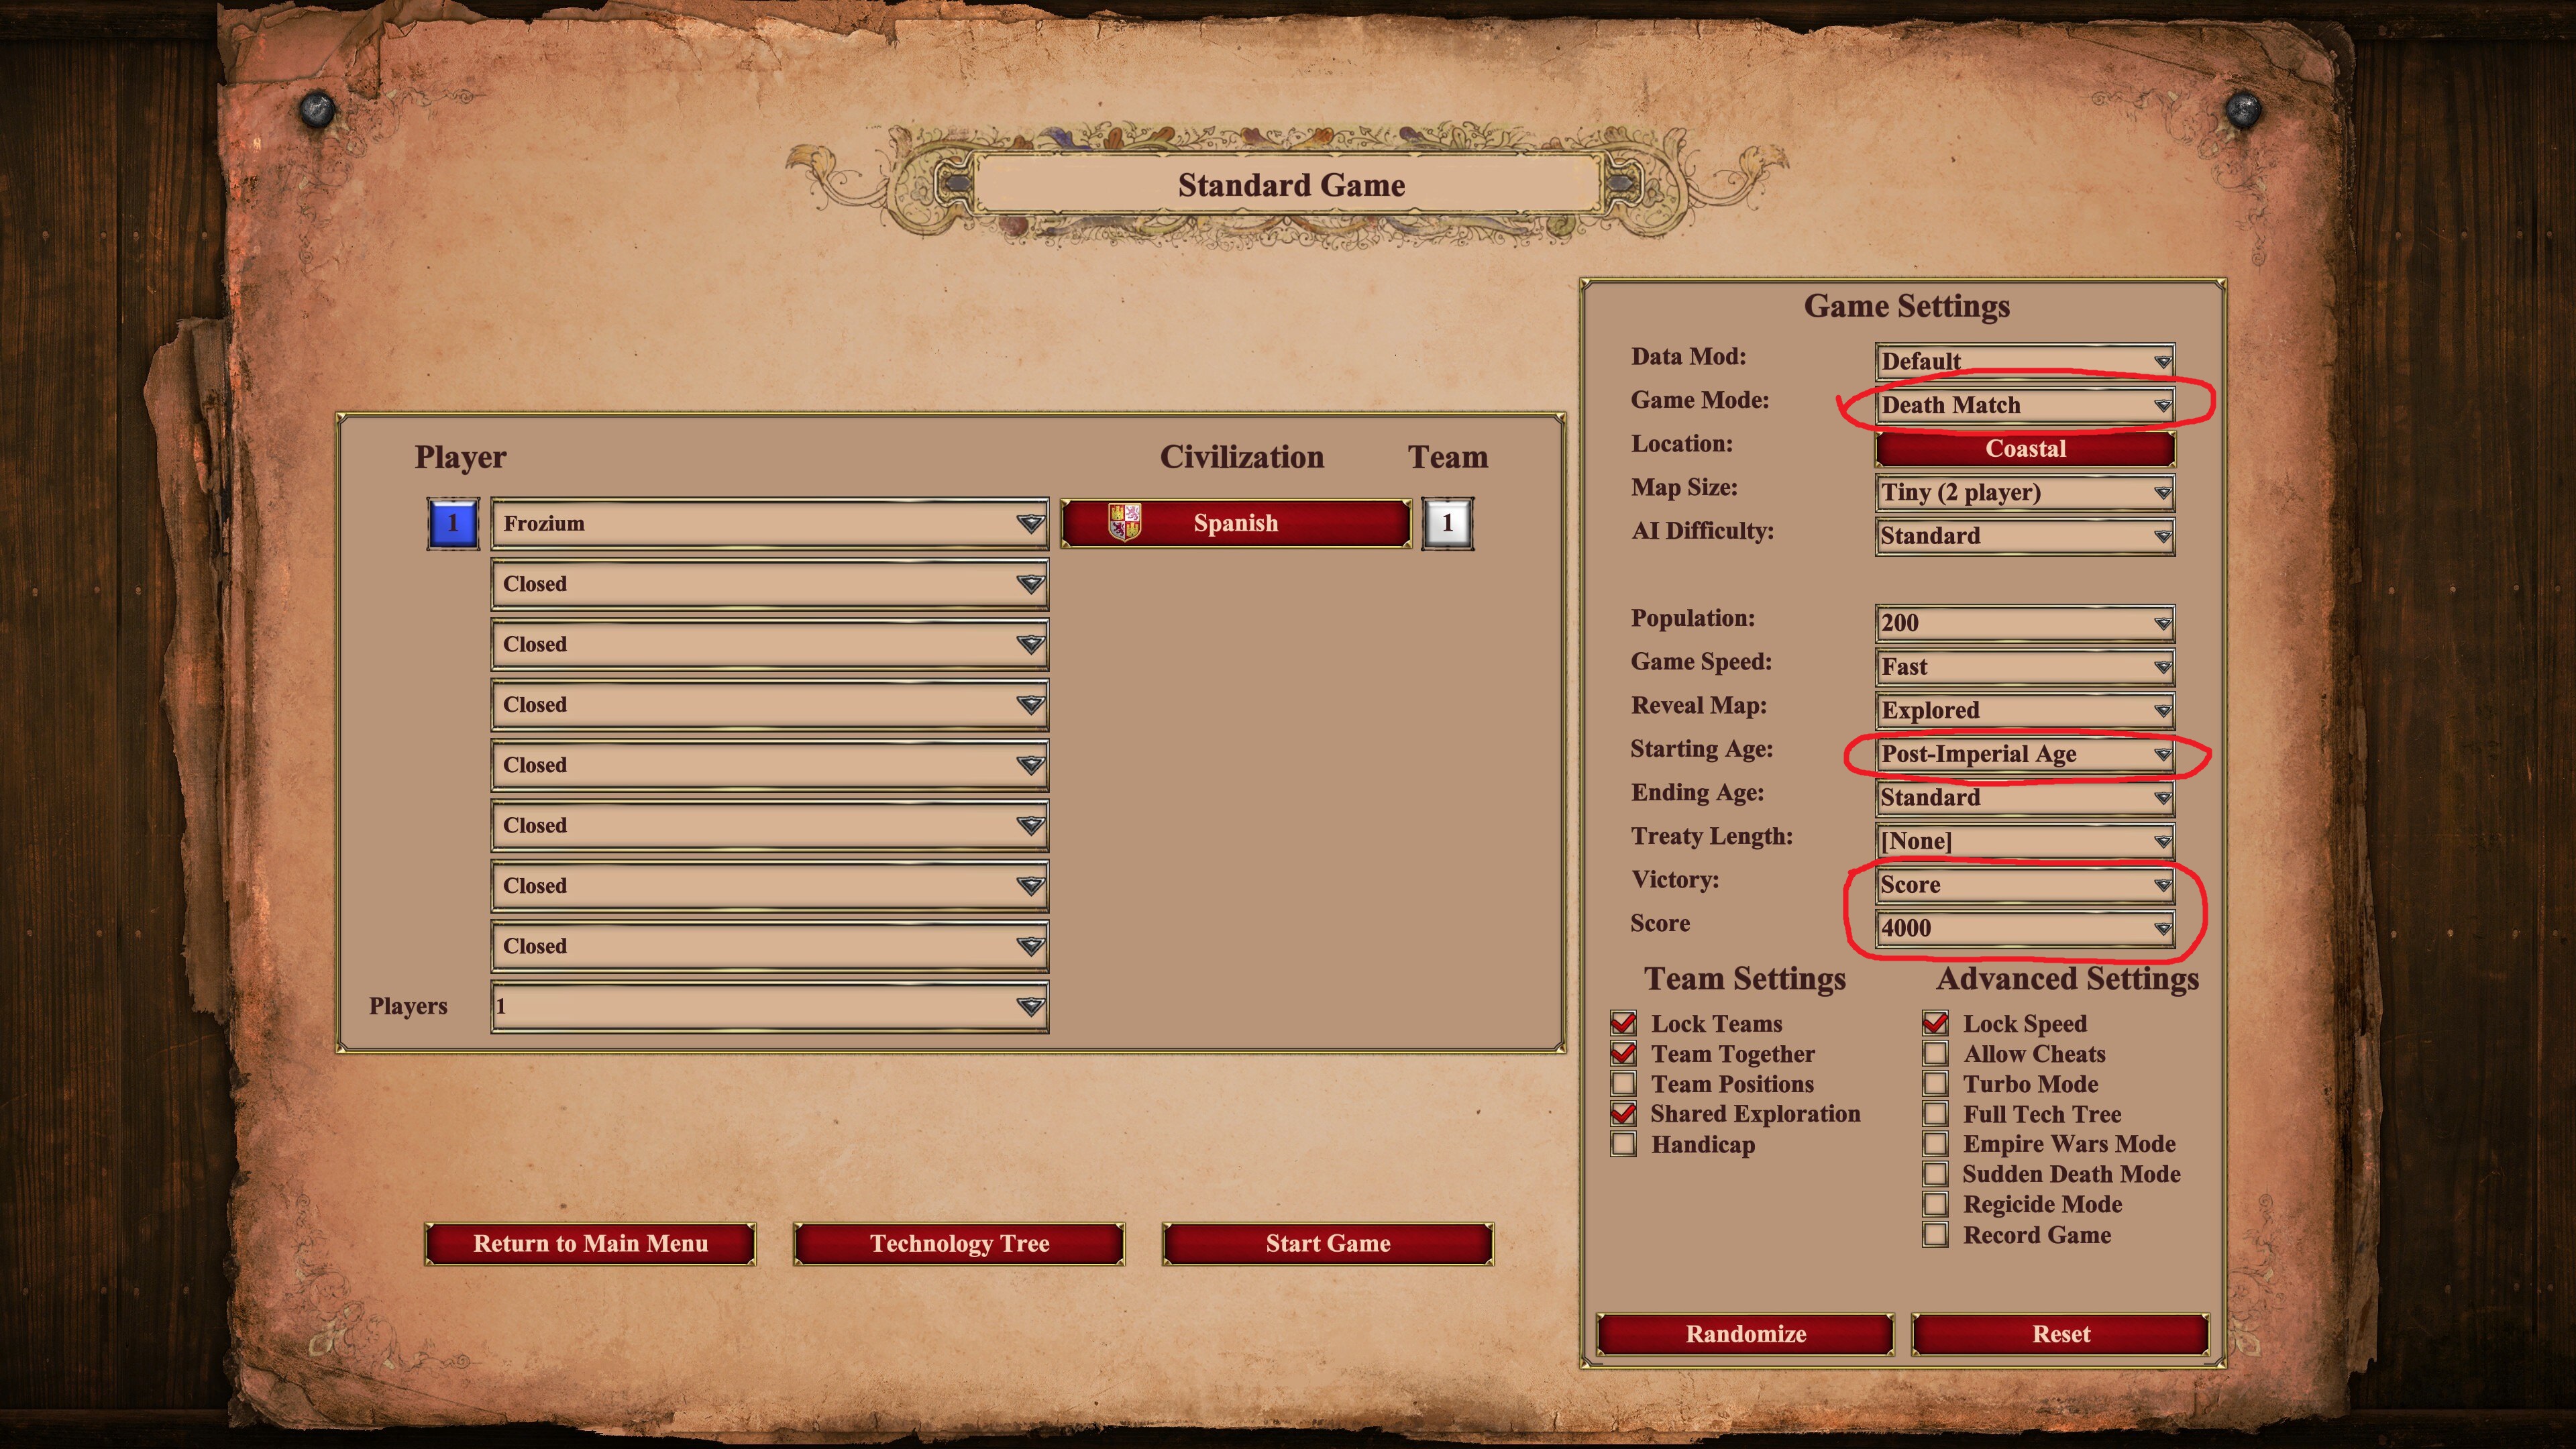Open the Map Size dropdown
2576x1449 pixels.
(x=2025, y=492)
